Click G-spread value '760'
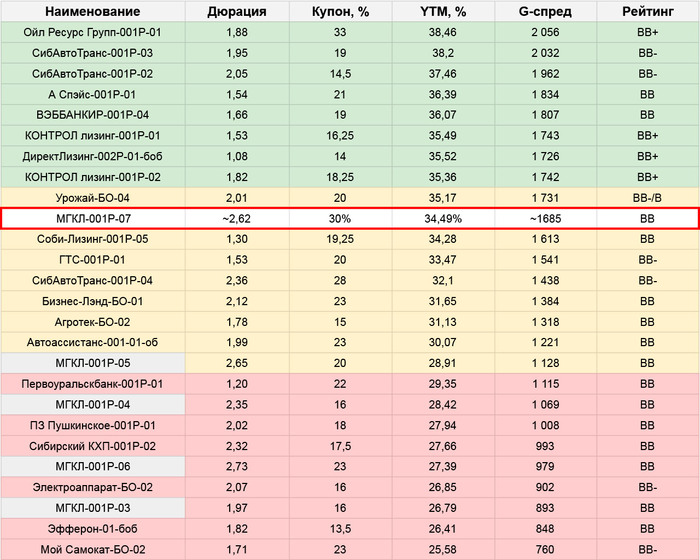The height and width of the screenshot is (560, 700). coord(546,549)
